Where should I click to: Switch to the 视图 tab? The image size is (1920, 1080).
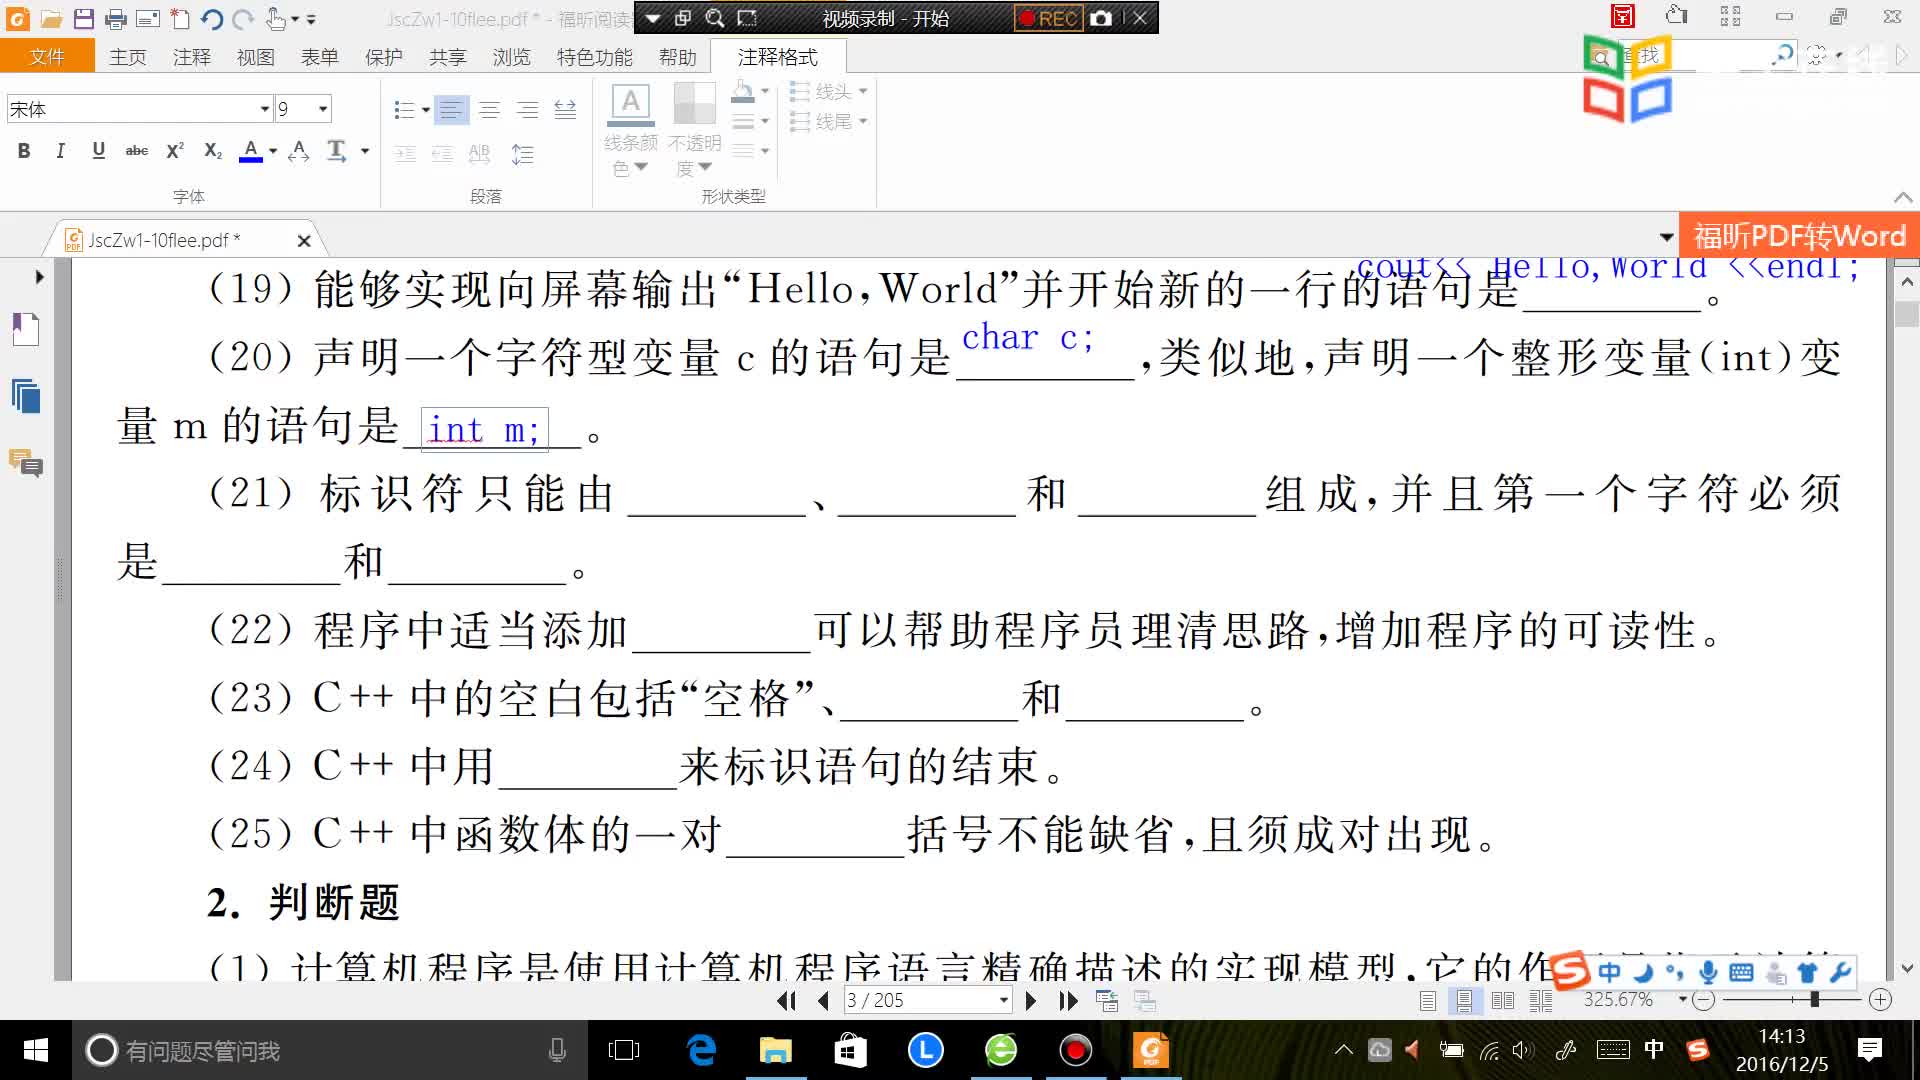[256, 57]
